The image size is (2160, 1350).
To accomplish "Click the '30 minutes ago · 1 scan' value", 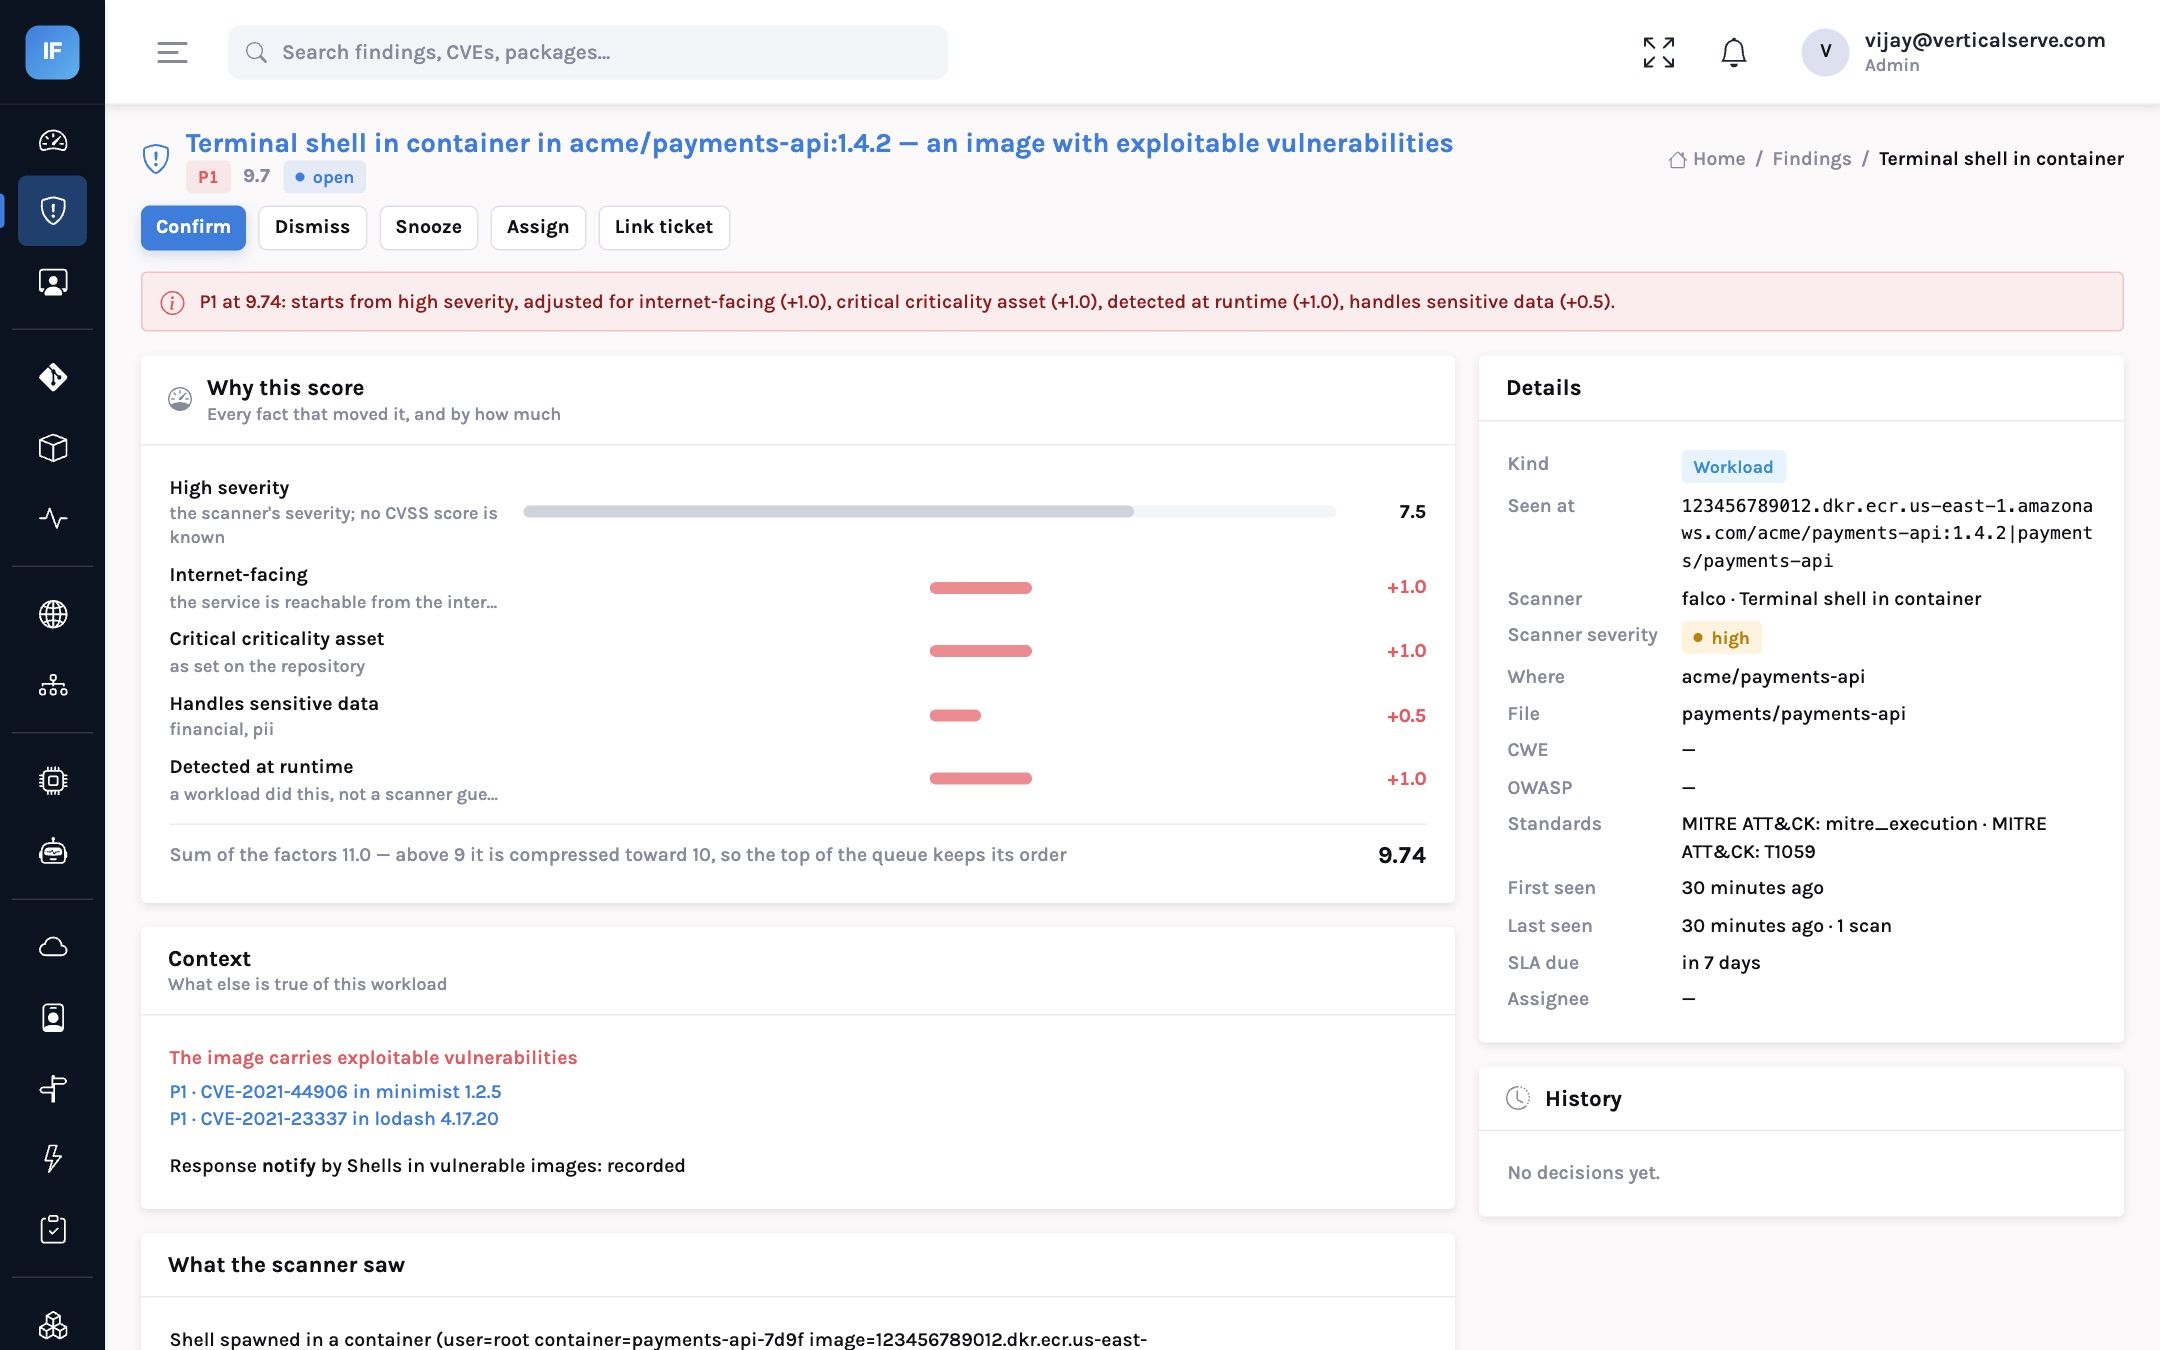I will [x=1786, y=926].
